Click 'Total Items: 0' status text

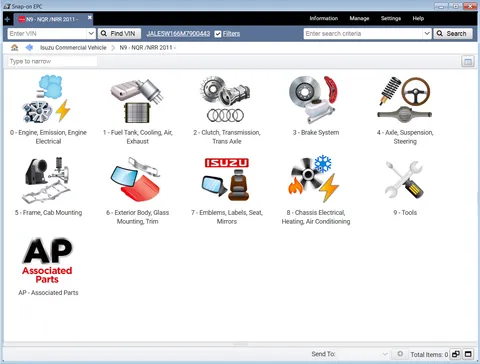[429, 354]
